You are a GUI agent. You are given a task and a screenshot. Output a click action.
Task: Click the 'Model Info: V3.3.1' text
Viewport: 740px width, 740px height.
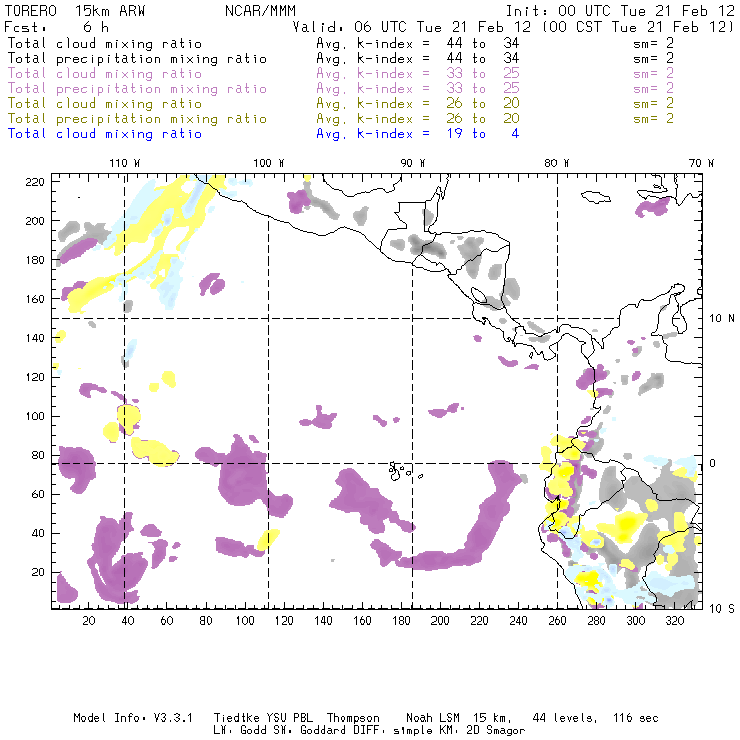click(x=133, y=718)
